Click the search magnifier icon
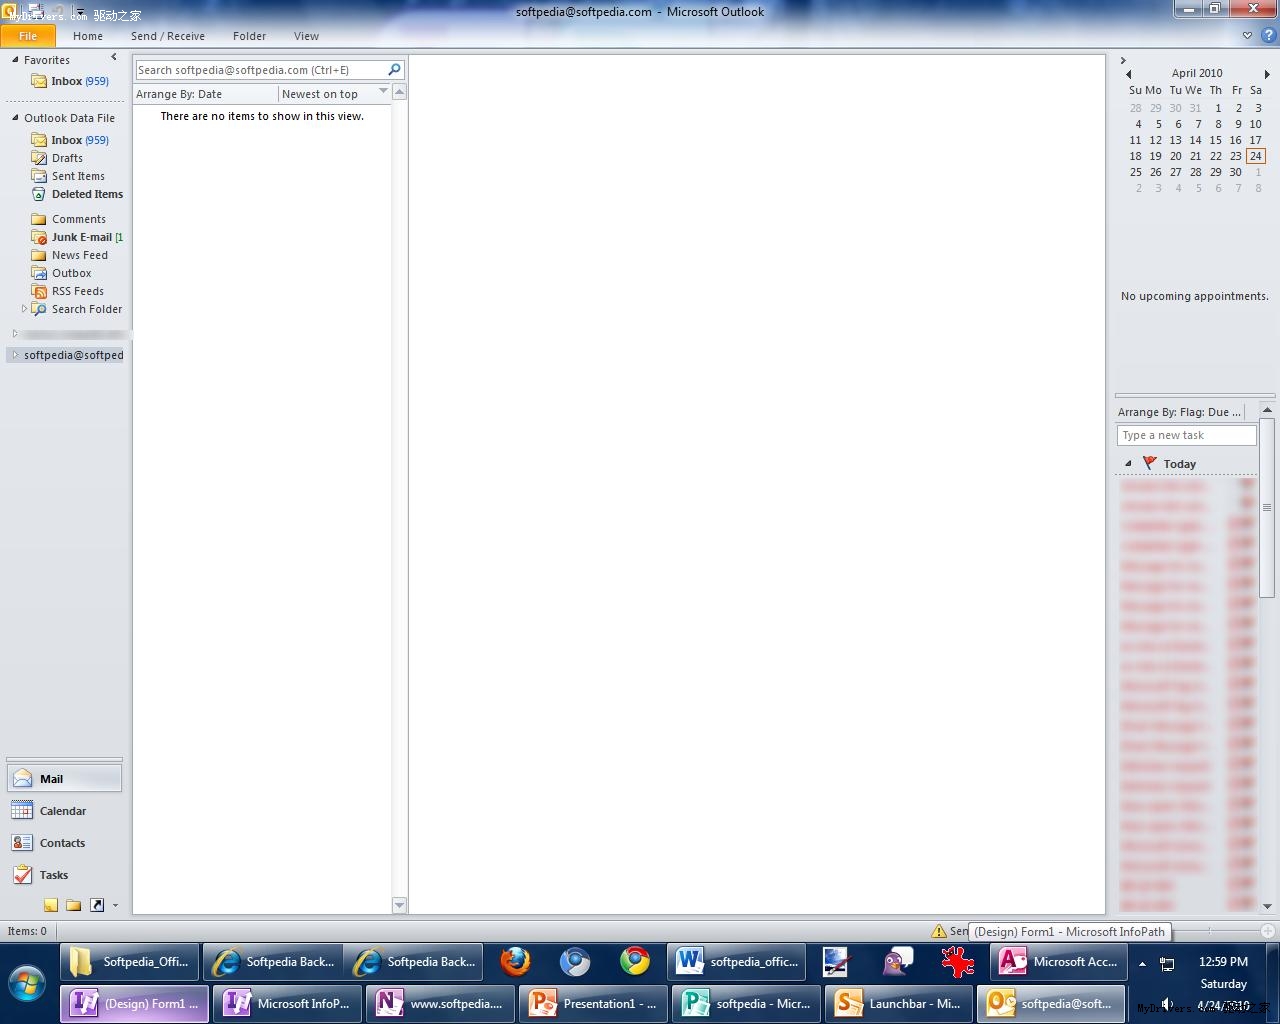The height and width of the screenshot is (1024, 1280). pos(394,70)
